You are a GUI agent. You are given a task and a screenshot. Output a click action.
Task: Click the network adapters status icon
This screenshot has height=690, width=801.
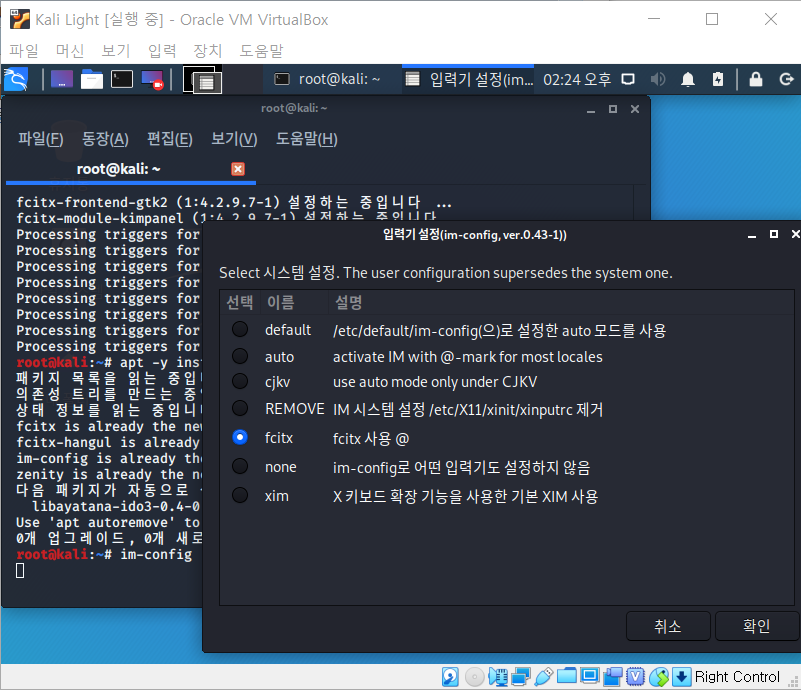[x=521, y=677]
